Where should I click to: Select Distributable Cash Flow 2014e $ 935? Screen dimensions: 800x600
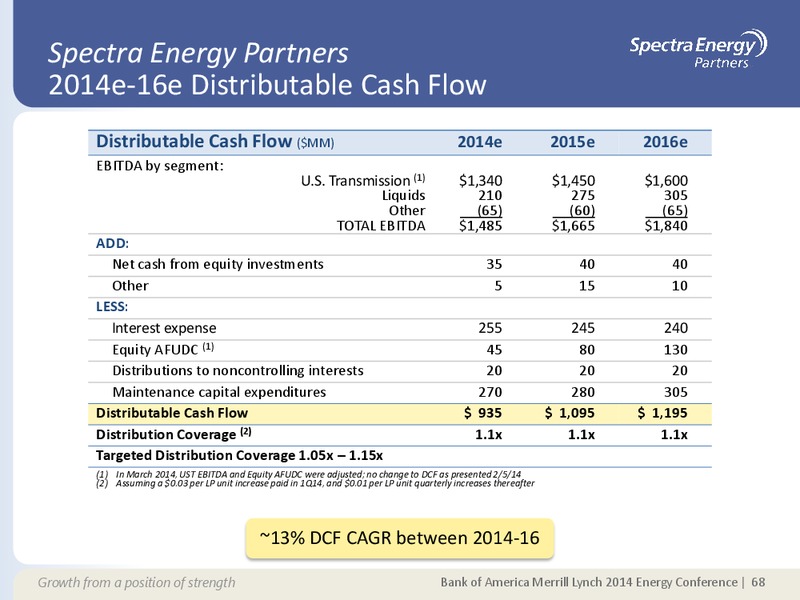tap(483, 413)
